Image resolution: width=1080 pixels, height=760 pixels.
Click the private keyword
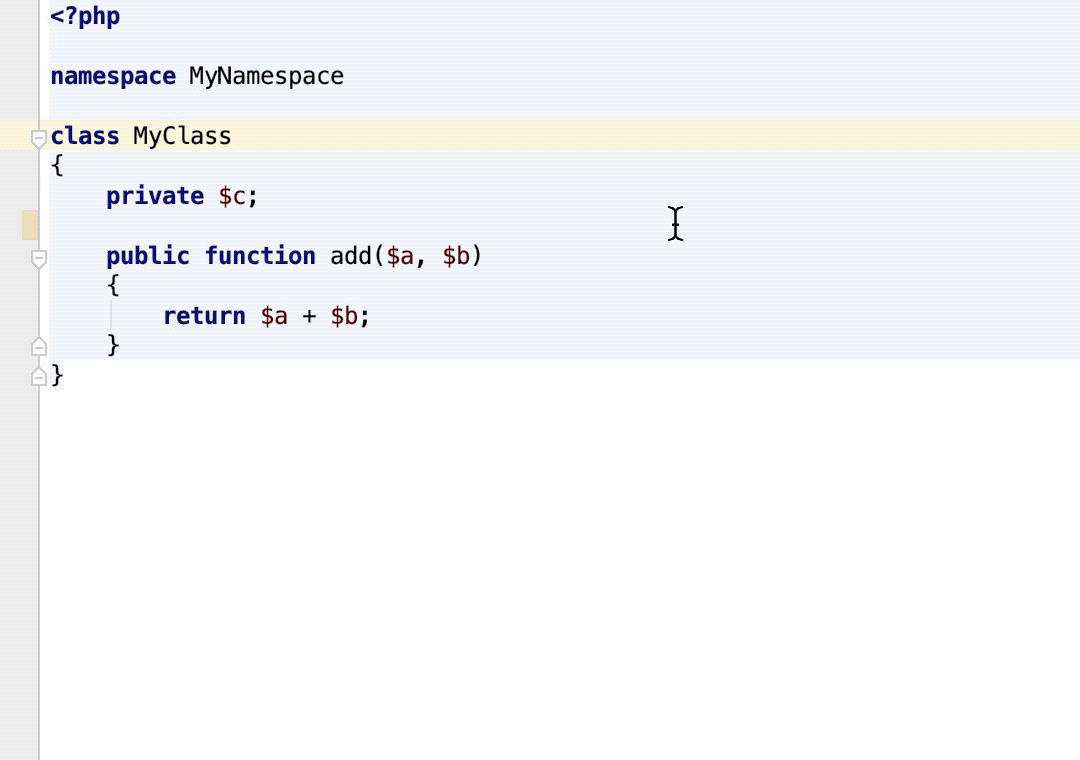[x=155, y=196]
